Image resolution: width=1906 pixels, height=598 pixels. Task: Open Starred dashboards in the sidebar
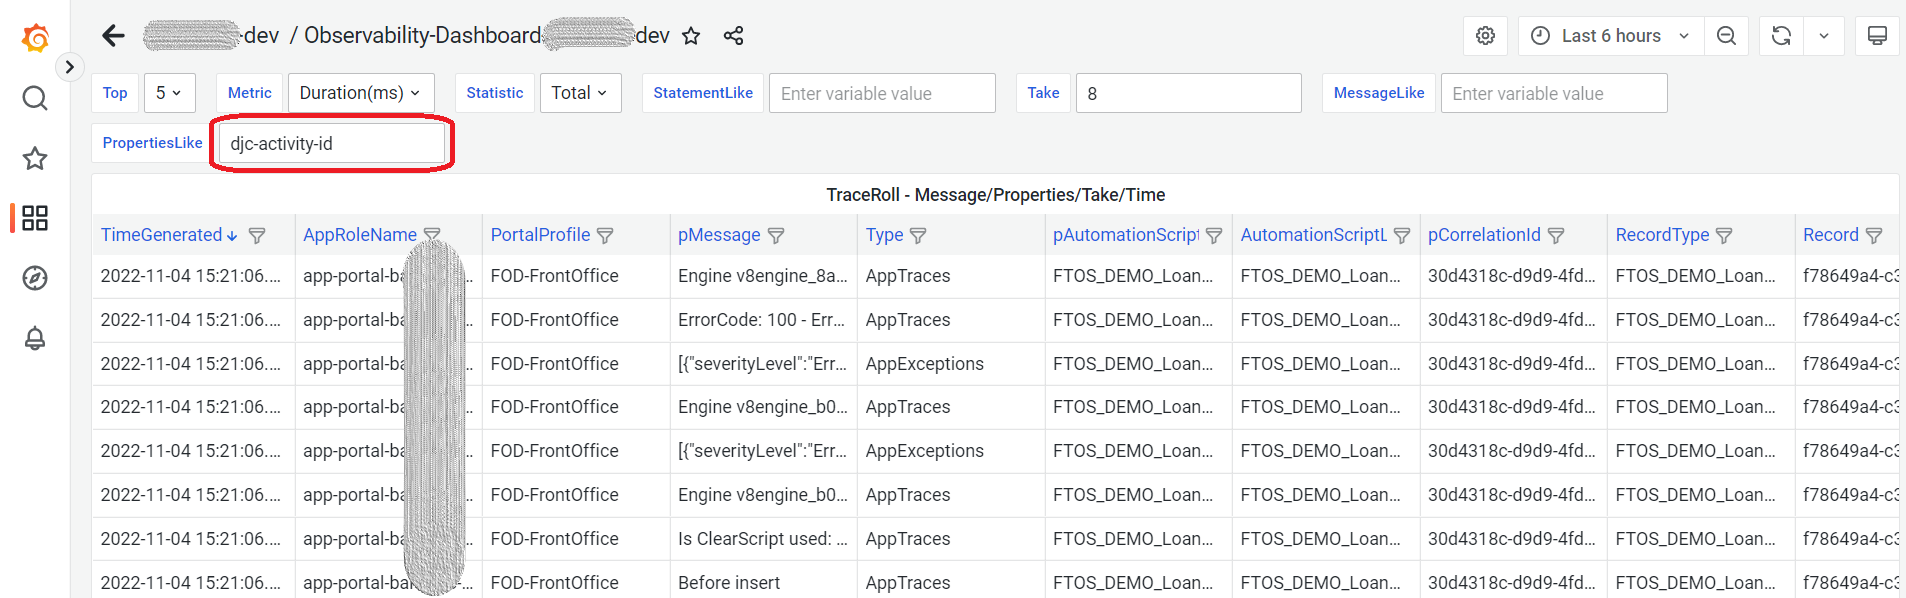35,158
